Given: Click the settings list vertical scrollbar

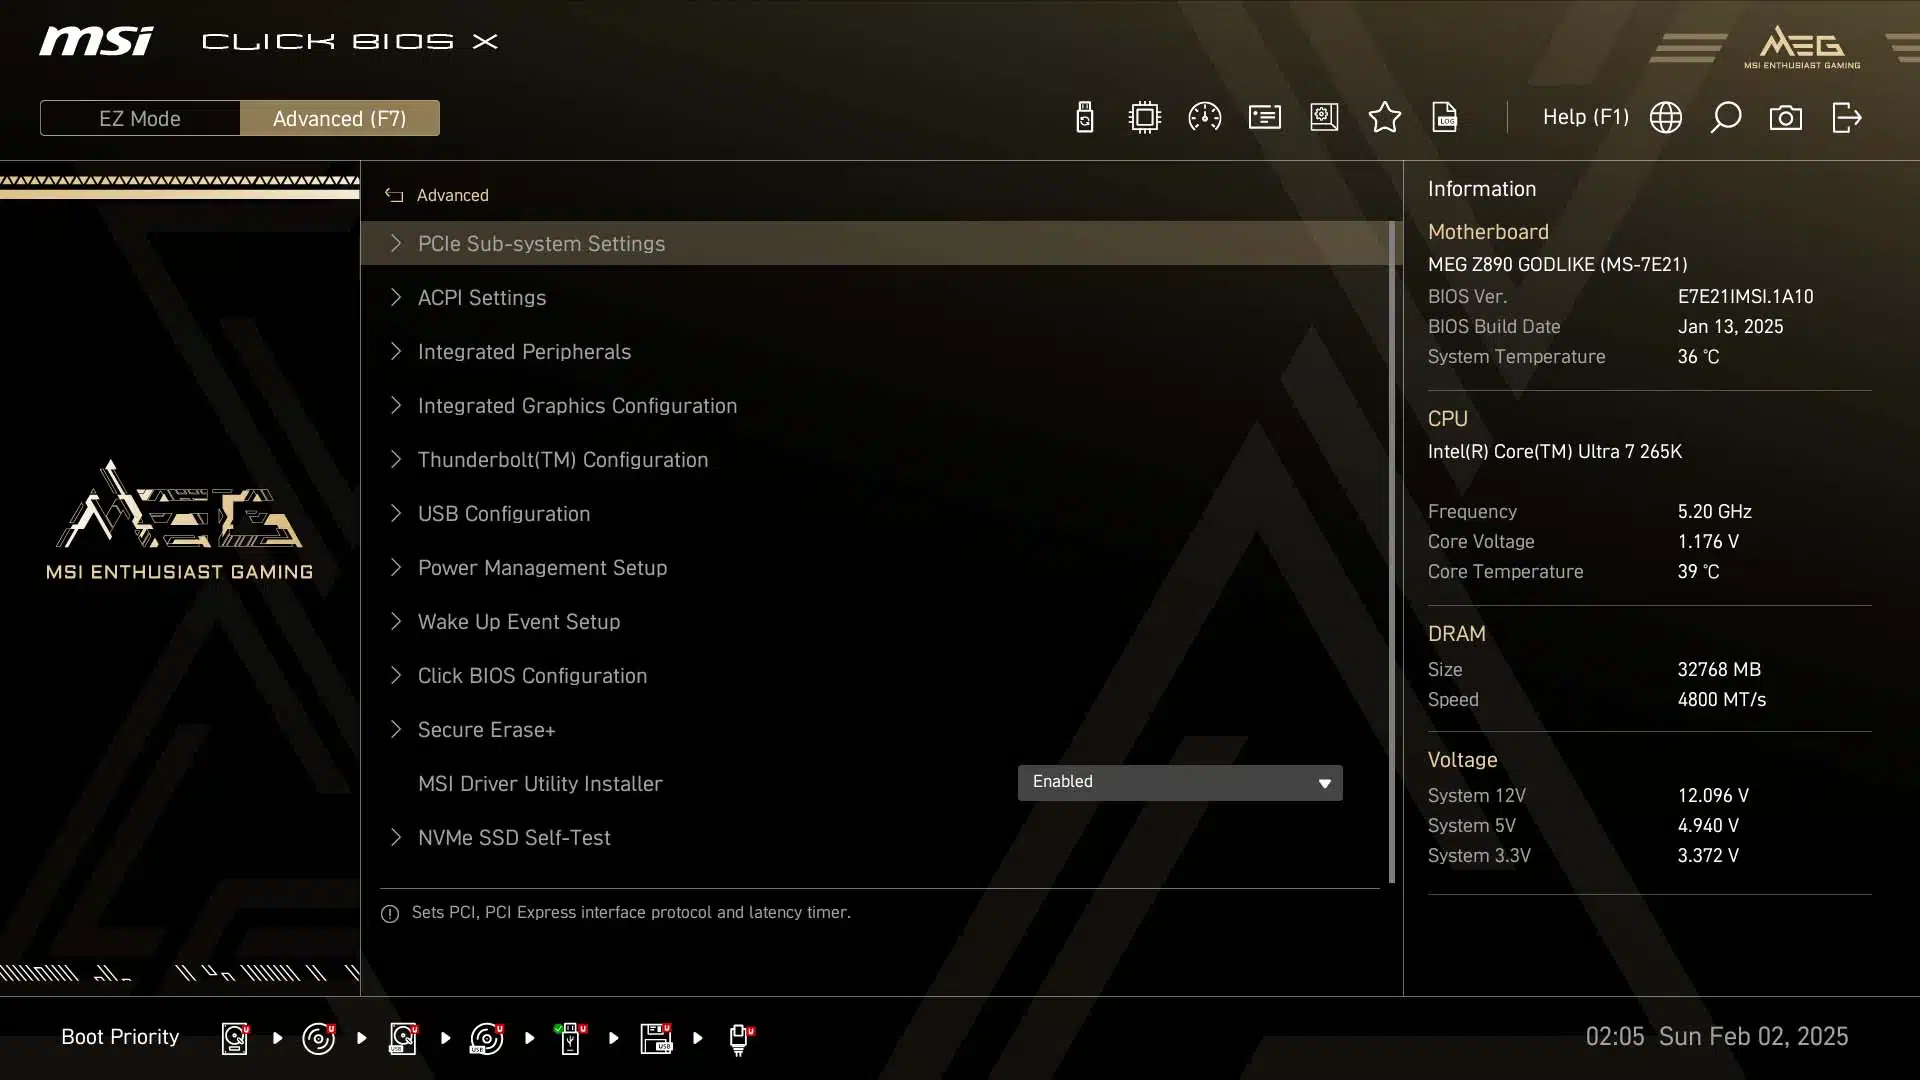Looking at the screenshot, I should (x=1392, y=552).
